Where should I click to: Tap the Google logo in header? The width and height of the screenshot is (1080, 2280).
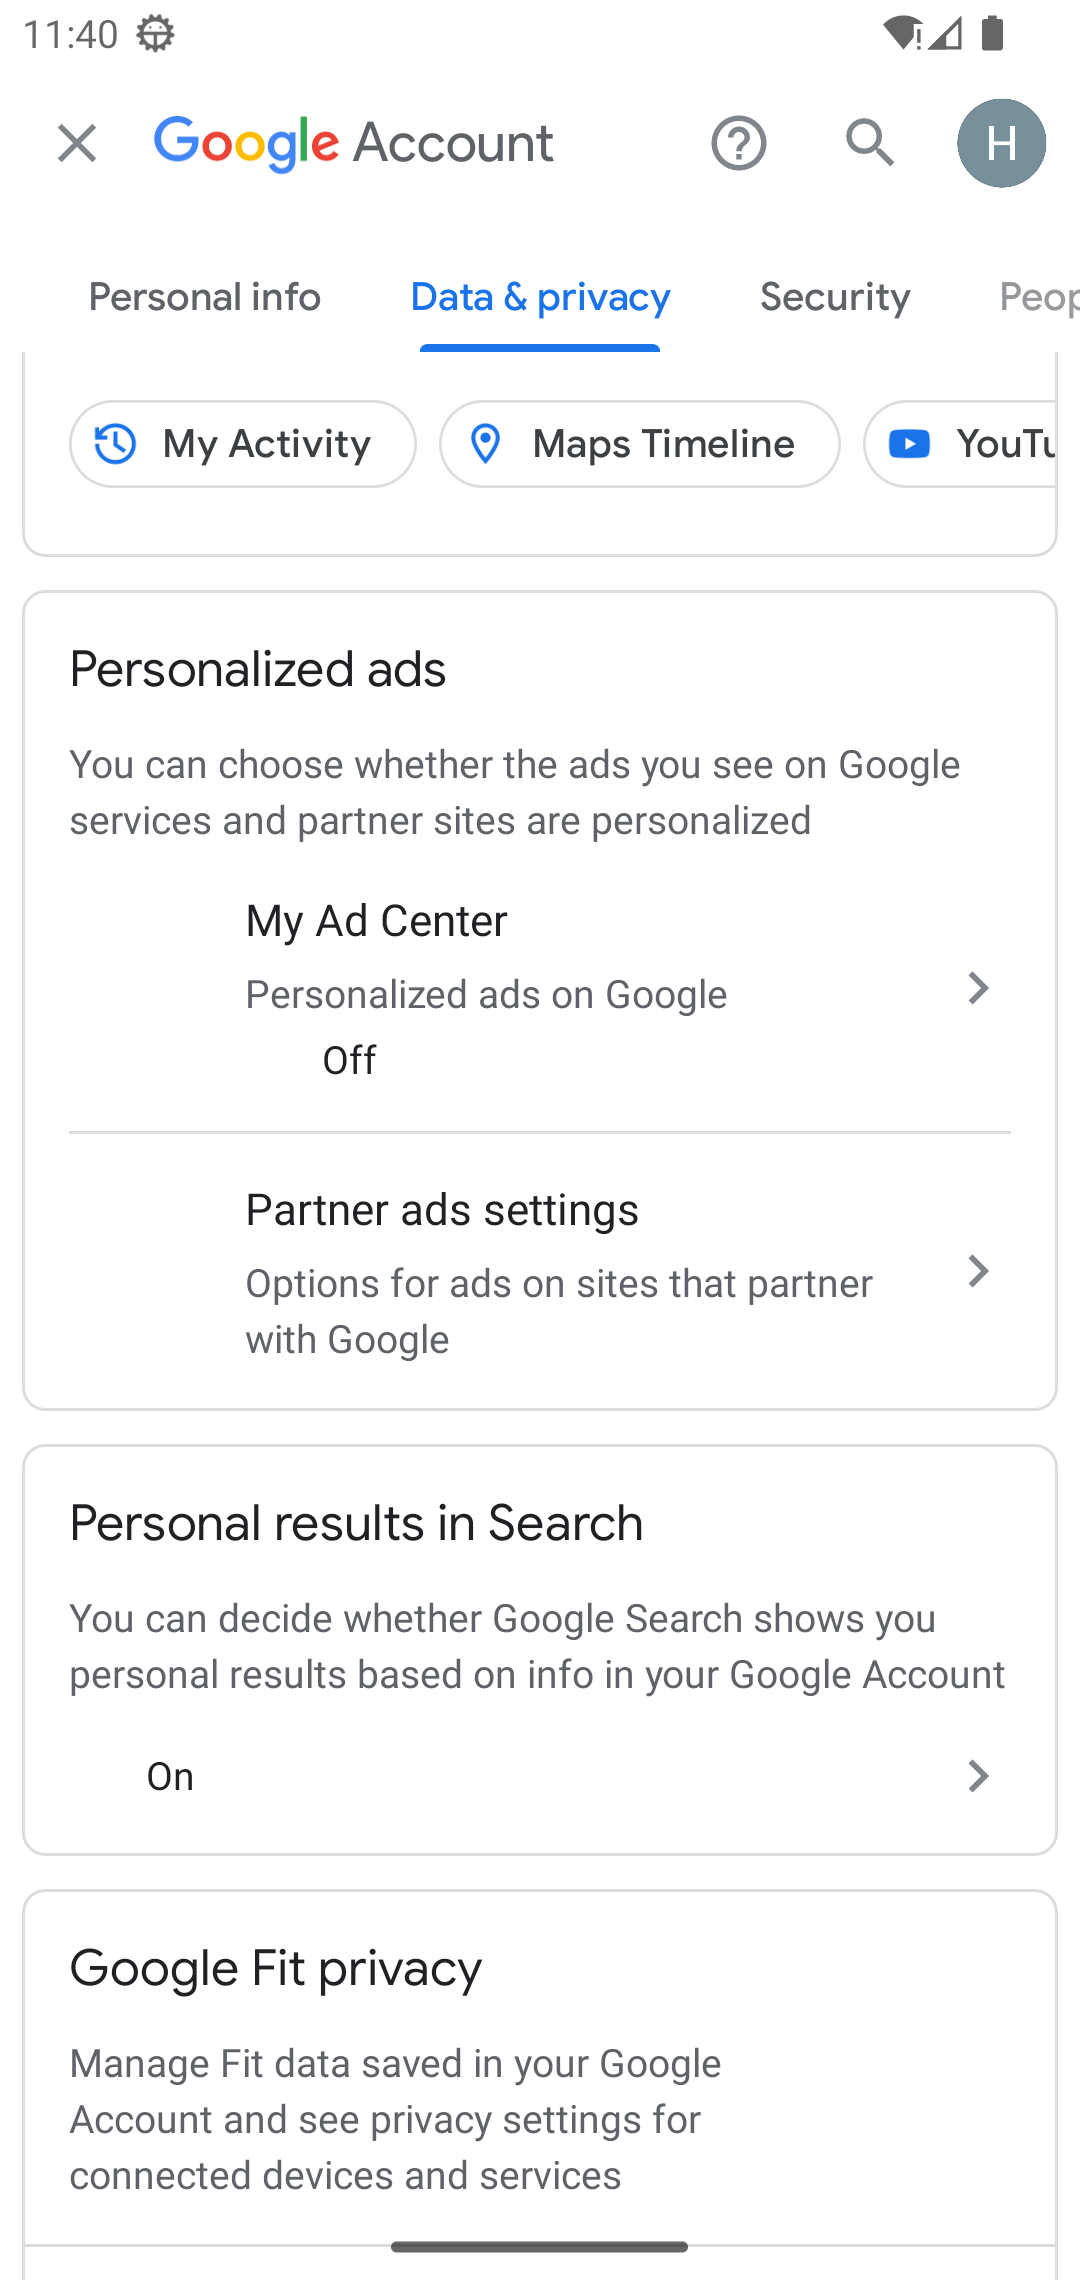[x=247, y=143]
